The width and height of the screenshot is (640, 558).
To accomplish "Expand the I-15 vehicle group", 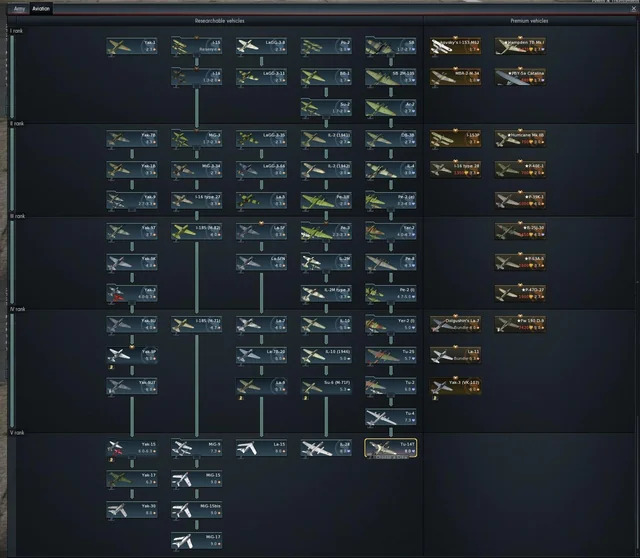I will click(x=197, y=46).
